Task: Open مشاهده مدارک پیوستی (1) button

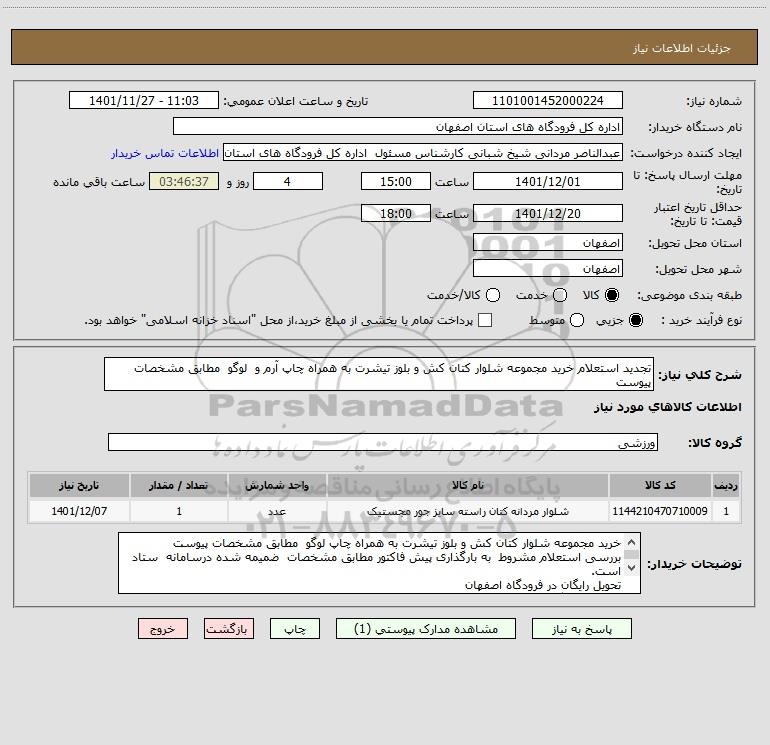Action: (426, 629)
